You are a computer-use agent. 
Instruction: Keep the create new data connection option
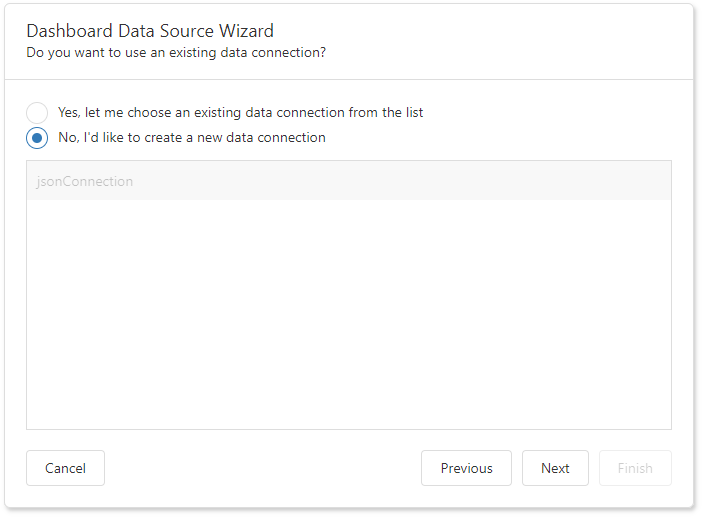(x=37, y=138)
